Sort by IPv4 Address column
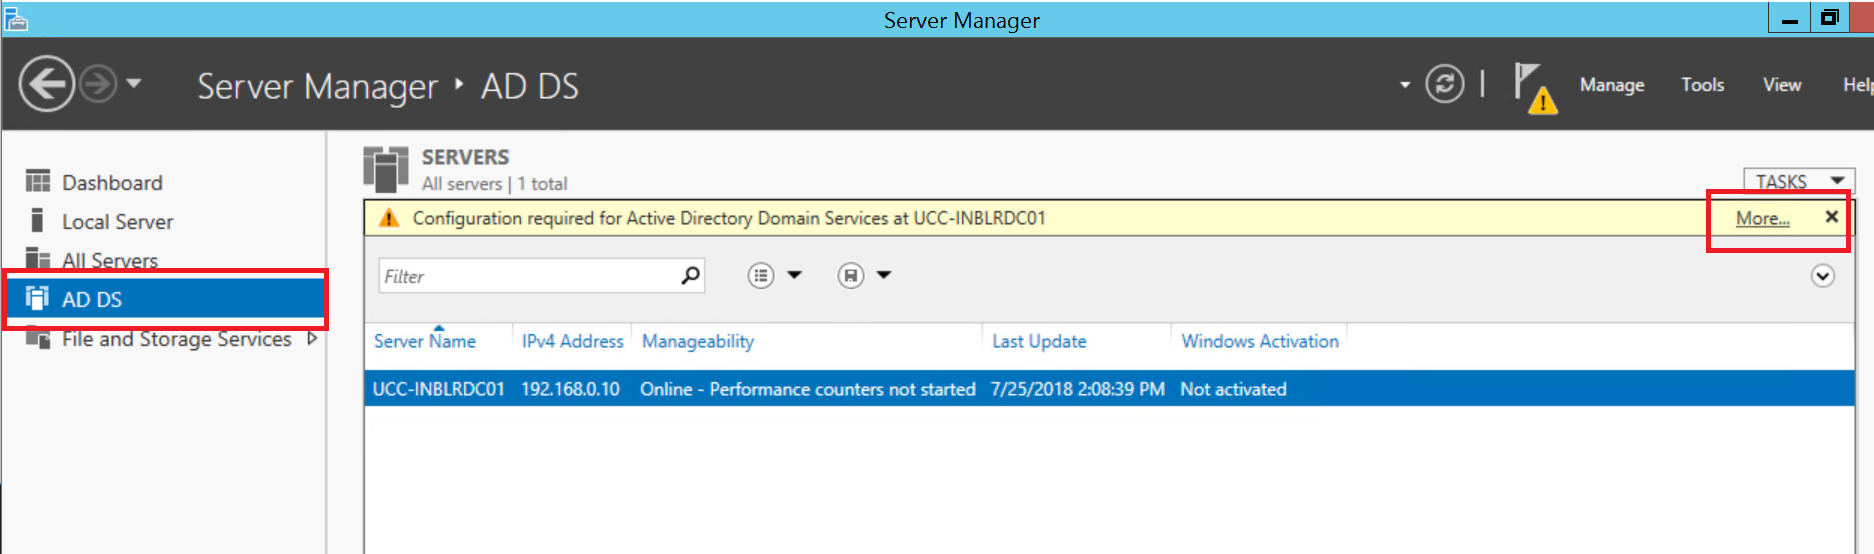 572,341
